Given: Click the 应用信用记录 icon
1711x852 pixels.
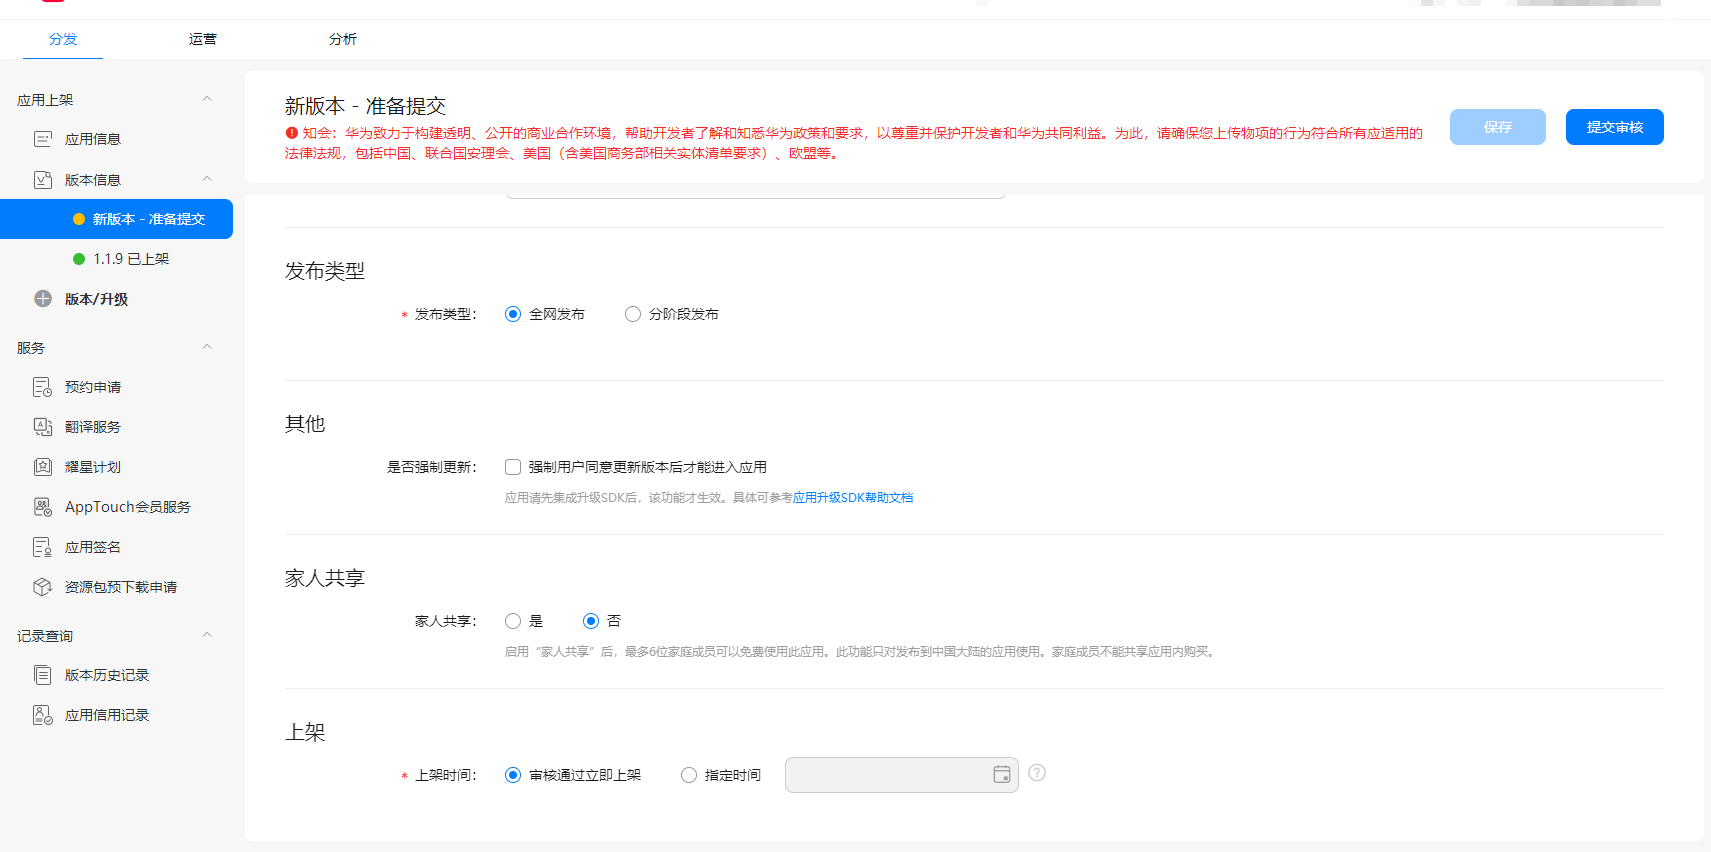Looking at the screenshot, I should [x=43, y=715].
